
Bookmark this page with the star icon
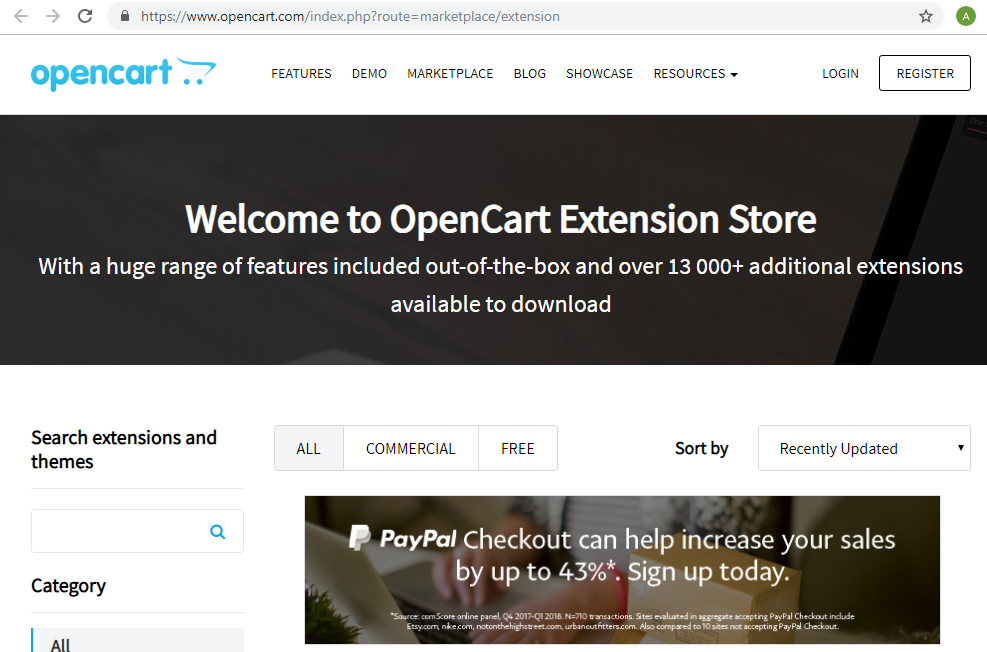[925, 16]
